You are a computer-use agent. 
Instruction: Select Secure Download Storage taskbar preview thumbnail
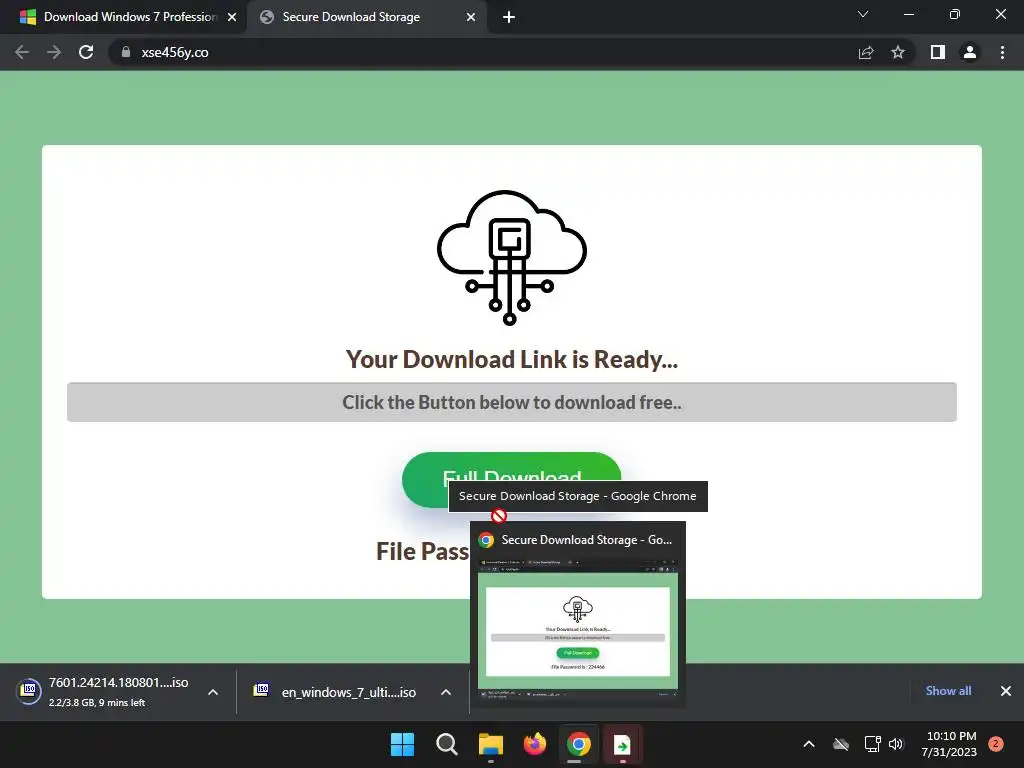(578, 615)
